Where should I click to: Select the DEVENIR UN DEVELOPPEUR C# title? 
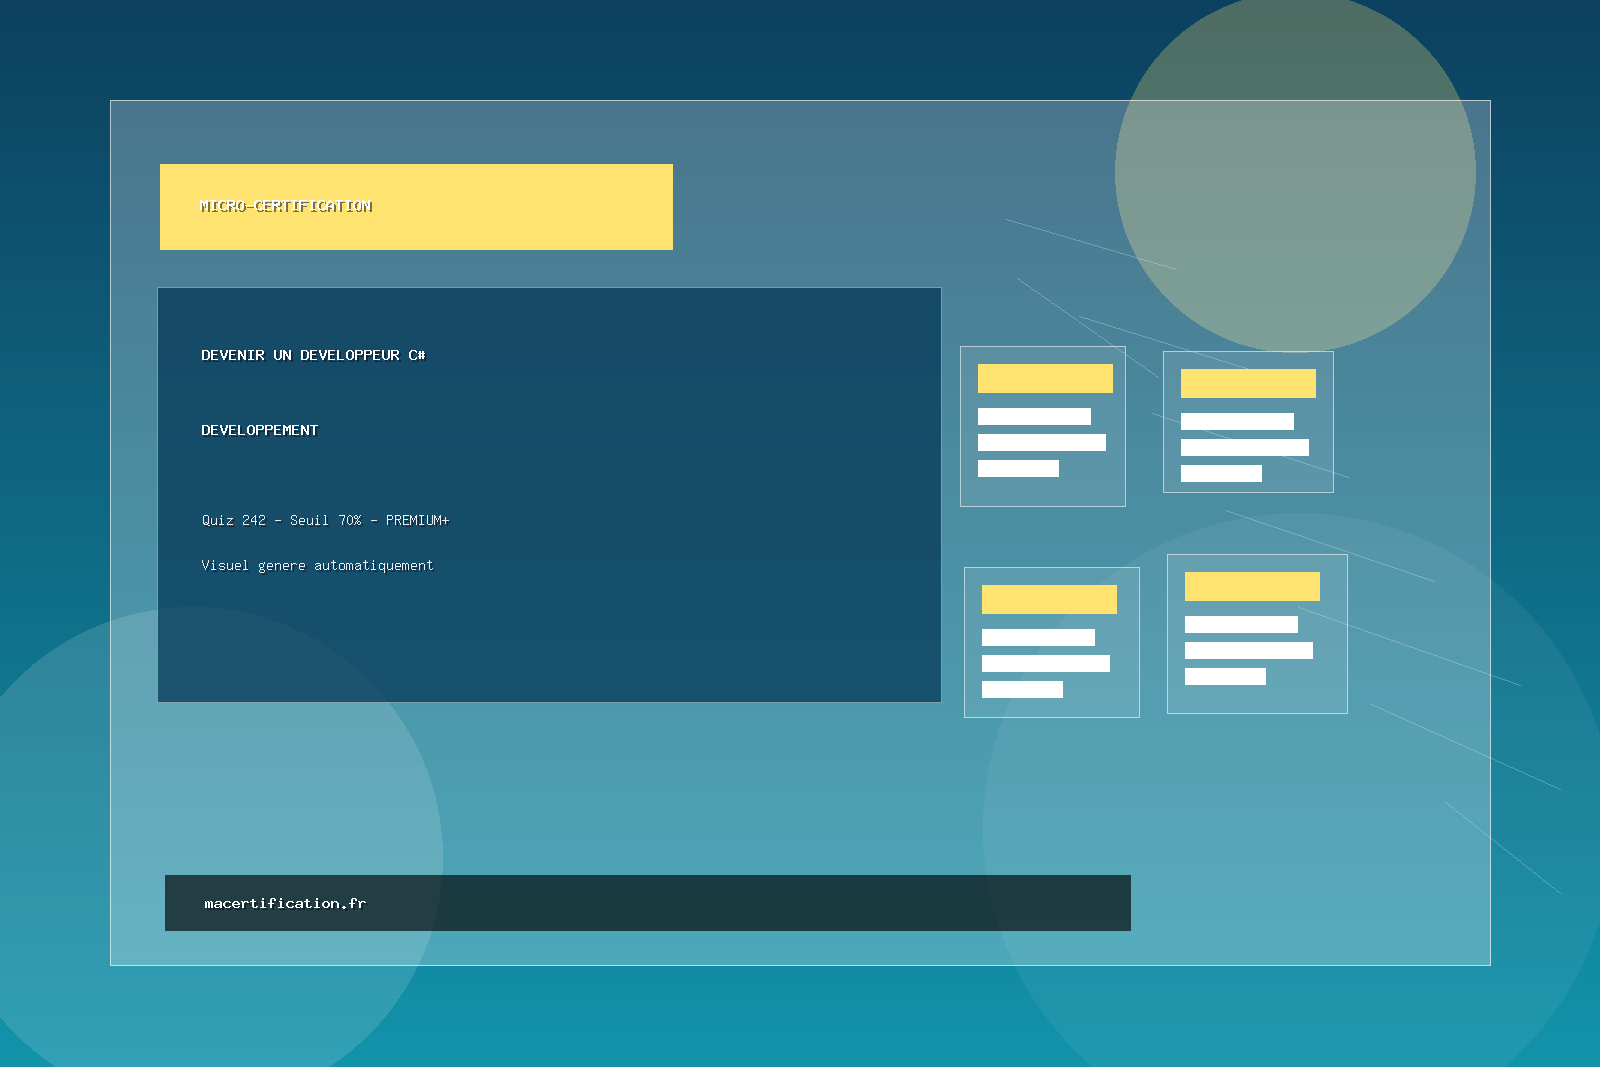(x=313, y=355)
